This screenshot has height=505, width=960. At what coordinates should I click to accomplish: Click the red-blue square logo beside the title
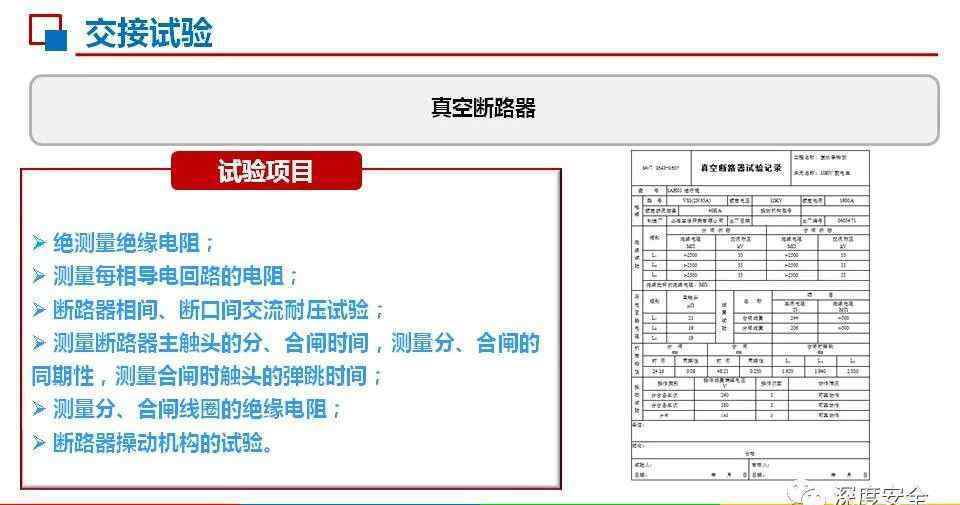tap(47, 33)
